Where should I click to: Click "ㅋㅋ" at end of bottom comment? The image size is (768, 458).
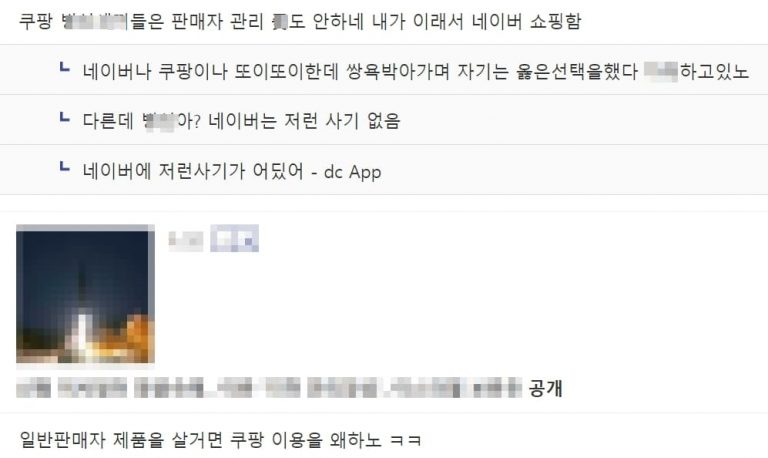(406, 440)
